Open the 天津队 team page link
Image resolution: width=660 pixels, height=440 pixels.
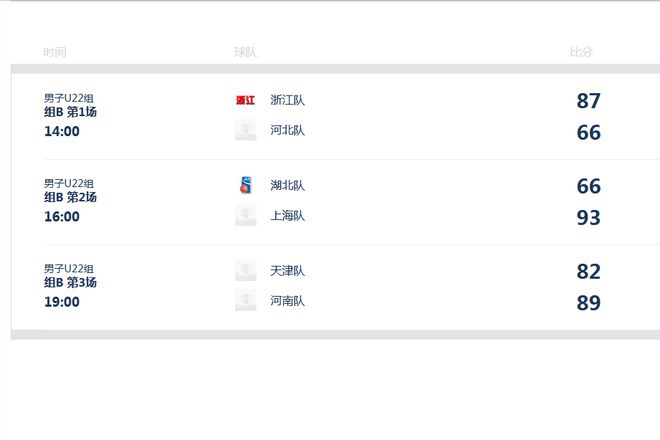(x=288, y=271)
